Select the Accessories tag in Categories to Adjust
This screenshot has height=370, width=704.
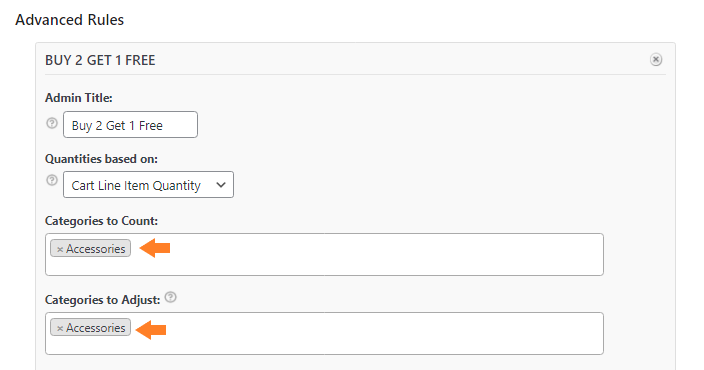coord(96,328)
